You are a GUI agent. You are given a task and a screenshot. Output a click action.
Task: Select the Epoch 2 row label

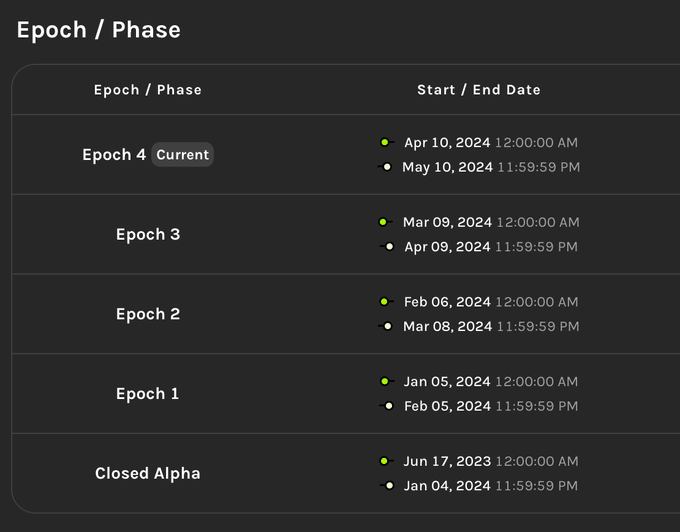pos(148,314)
